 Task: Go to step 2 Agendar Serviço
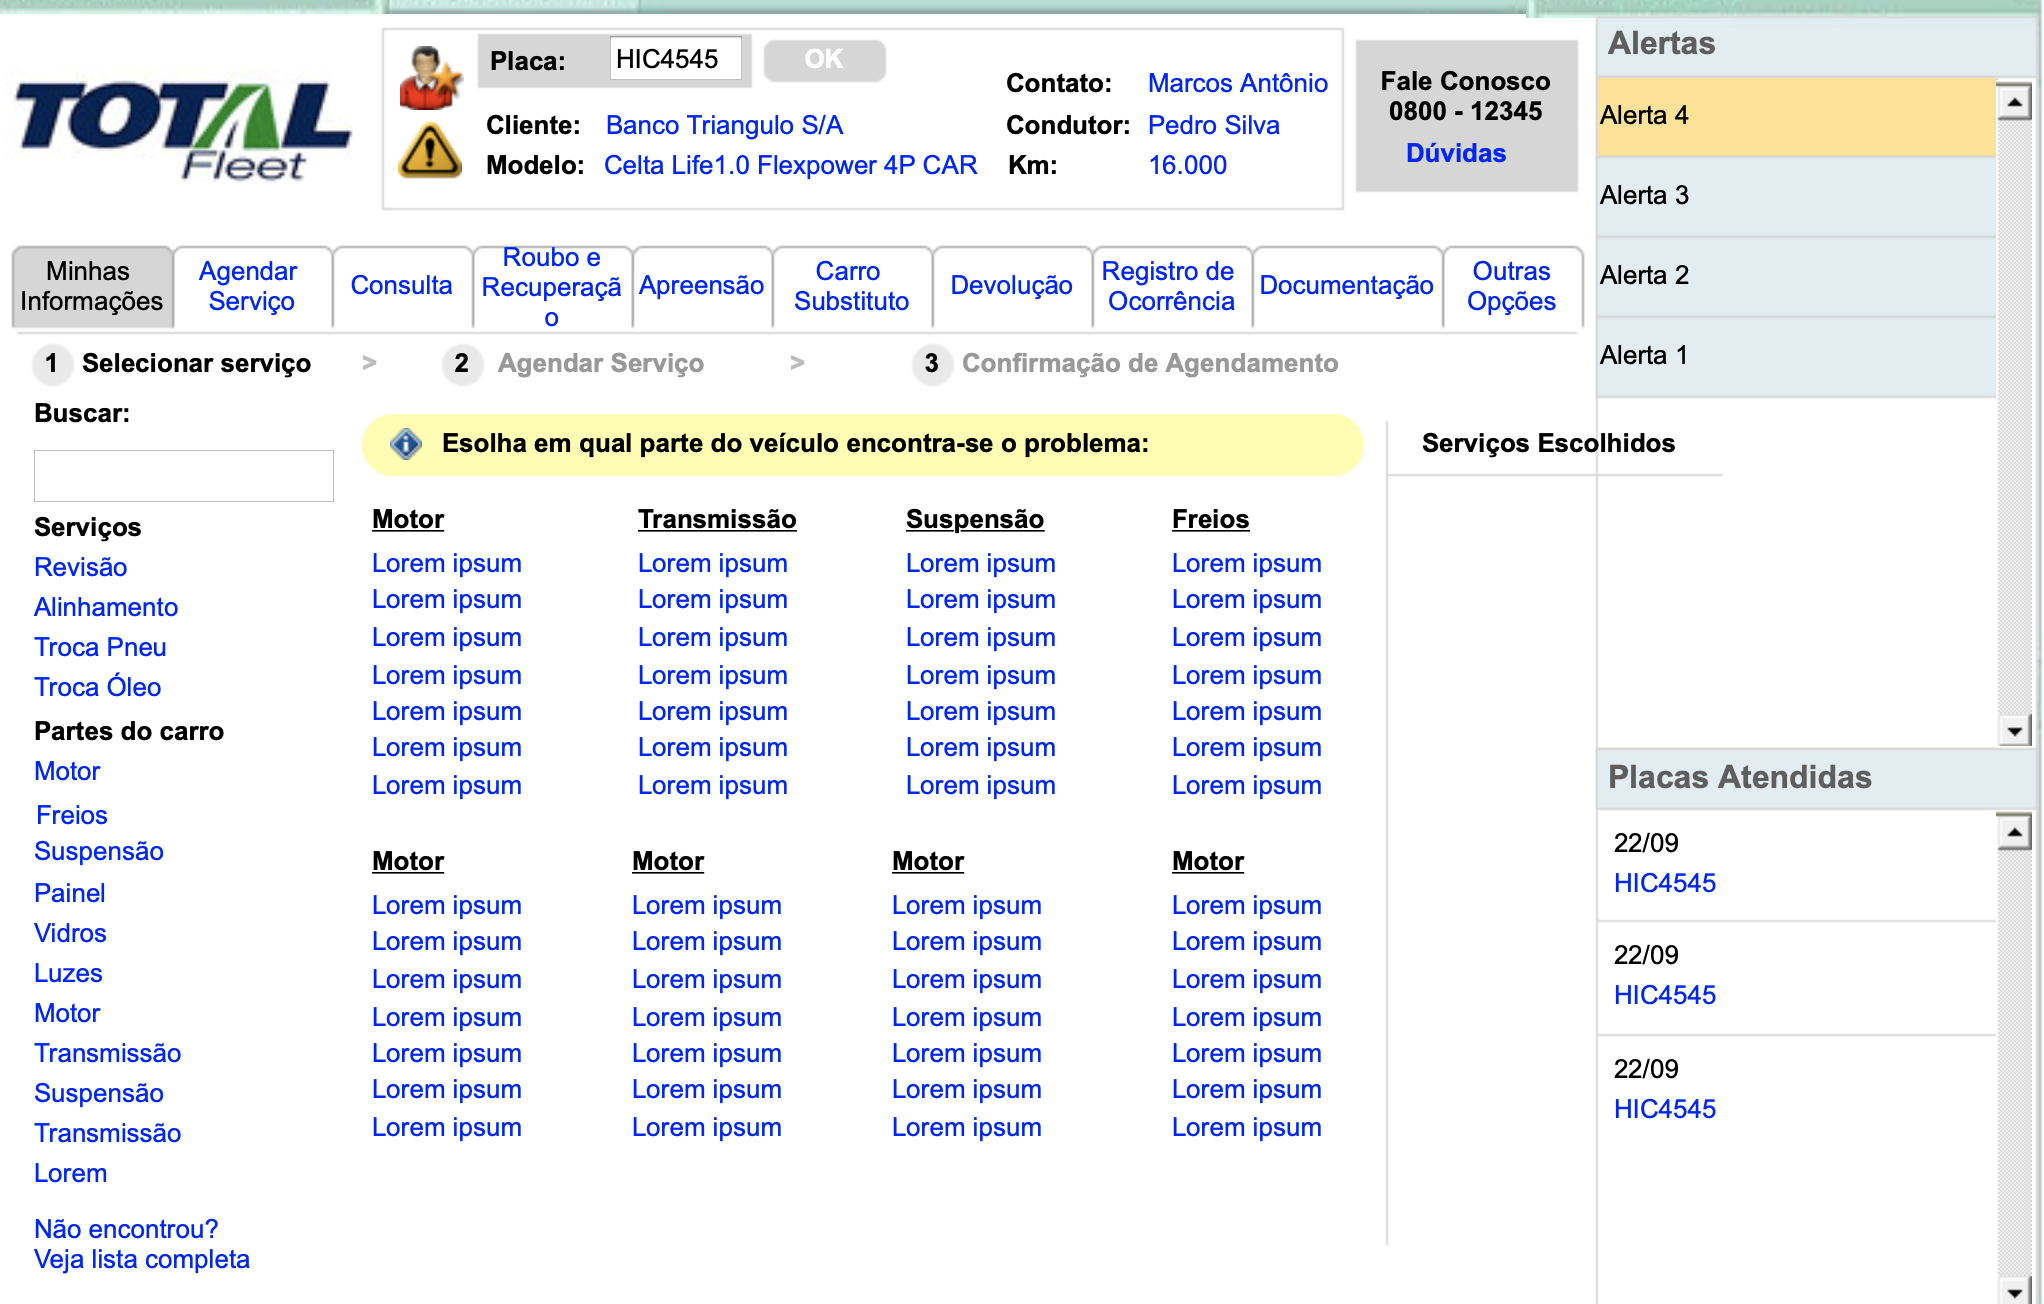coord(600,363)
